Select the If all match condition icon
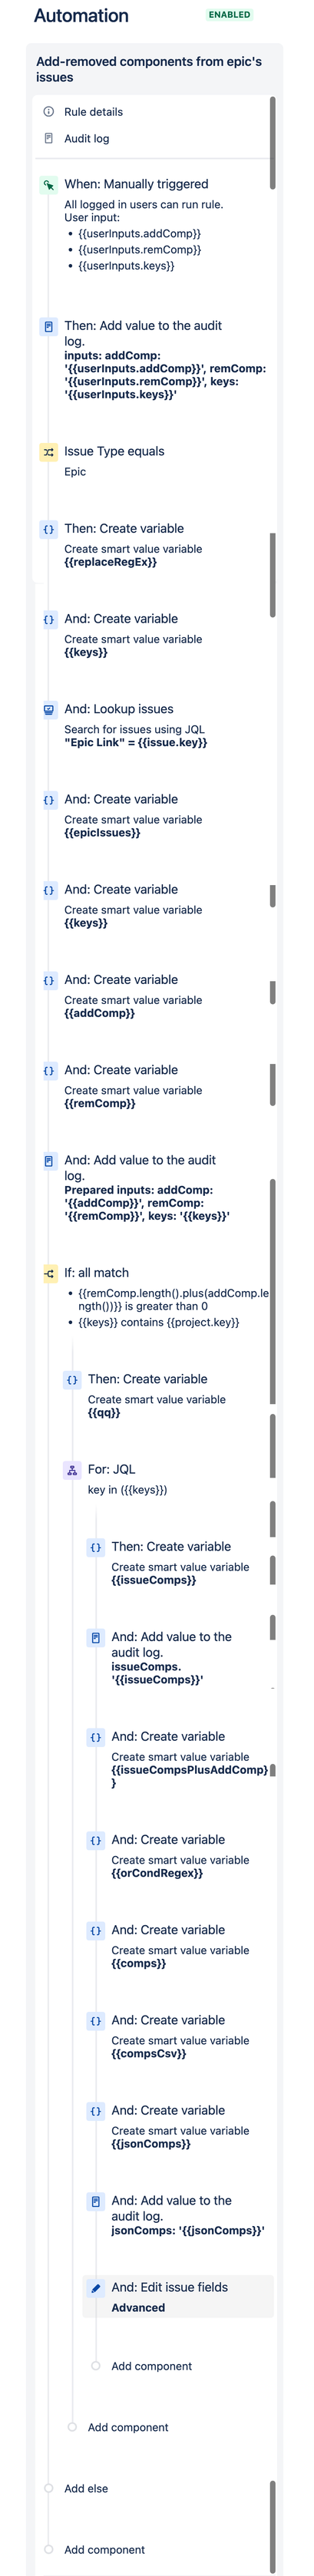 click(48, 1274)
